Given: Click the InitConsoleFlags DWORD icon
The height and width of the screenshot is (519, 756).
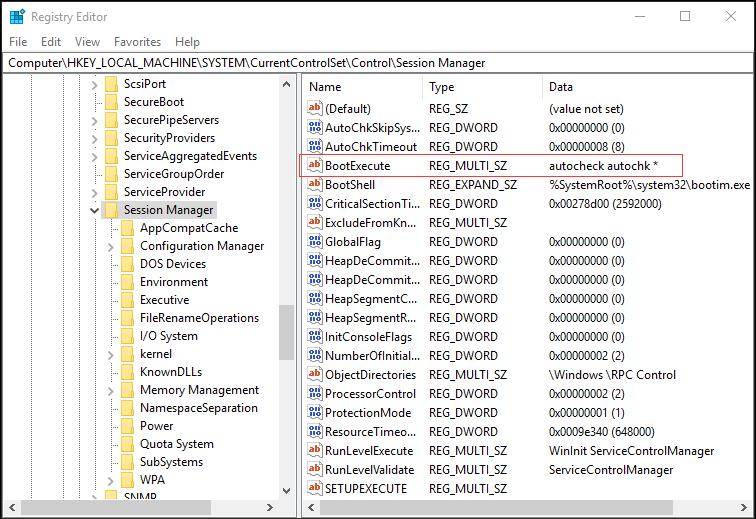Looking at the screenshot, I should click(x=314, y=336).
